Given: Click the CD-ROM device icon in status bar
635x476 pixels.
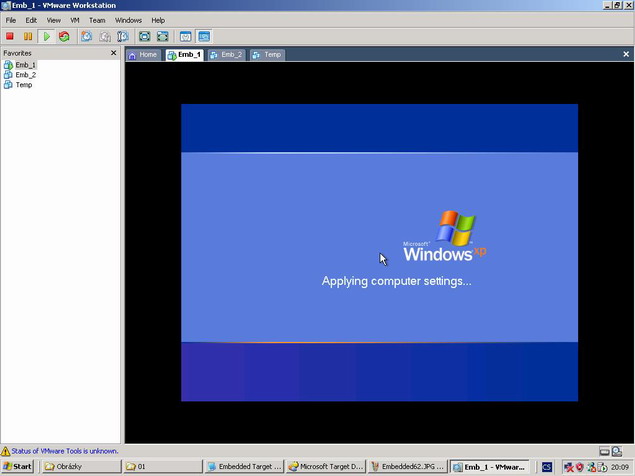Looking at the screenshot, I should pyautogui.click(x=617, y=451).
